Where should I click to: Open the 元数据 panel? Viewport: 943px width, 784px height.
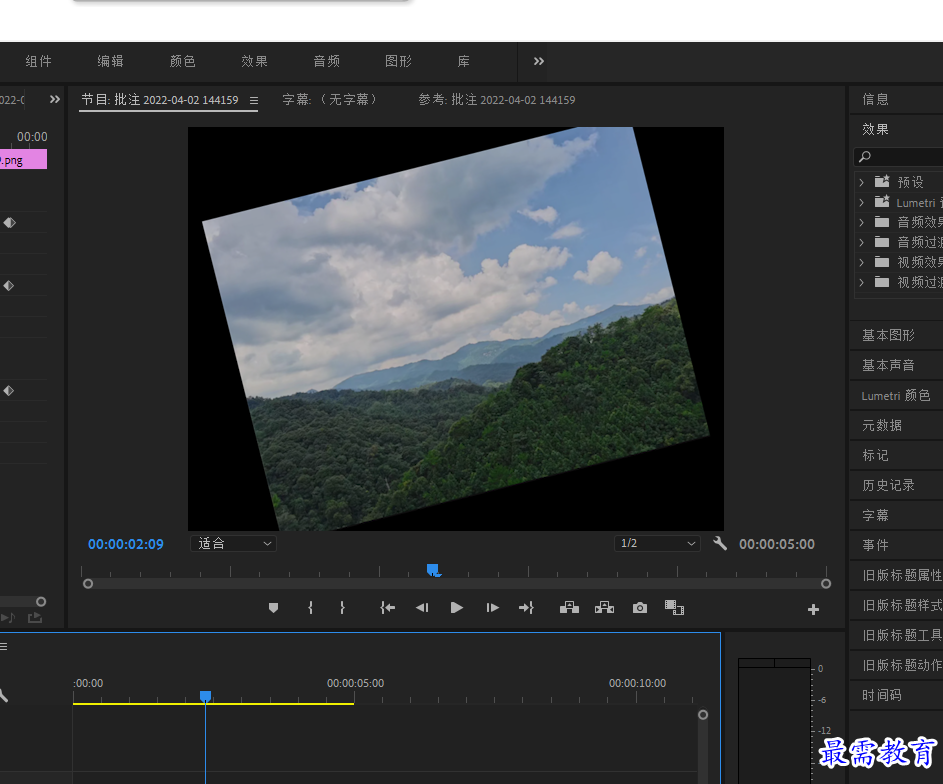click(x=882, y=426)
